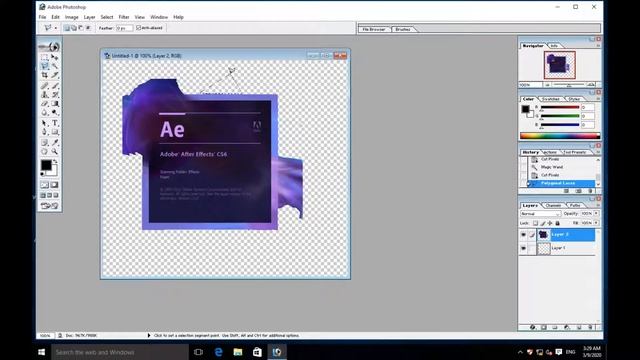Select the Type tool
Screen dimensions: 640x360
tap(55, 123)
